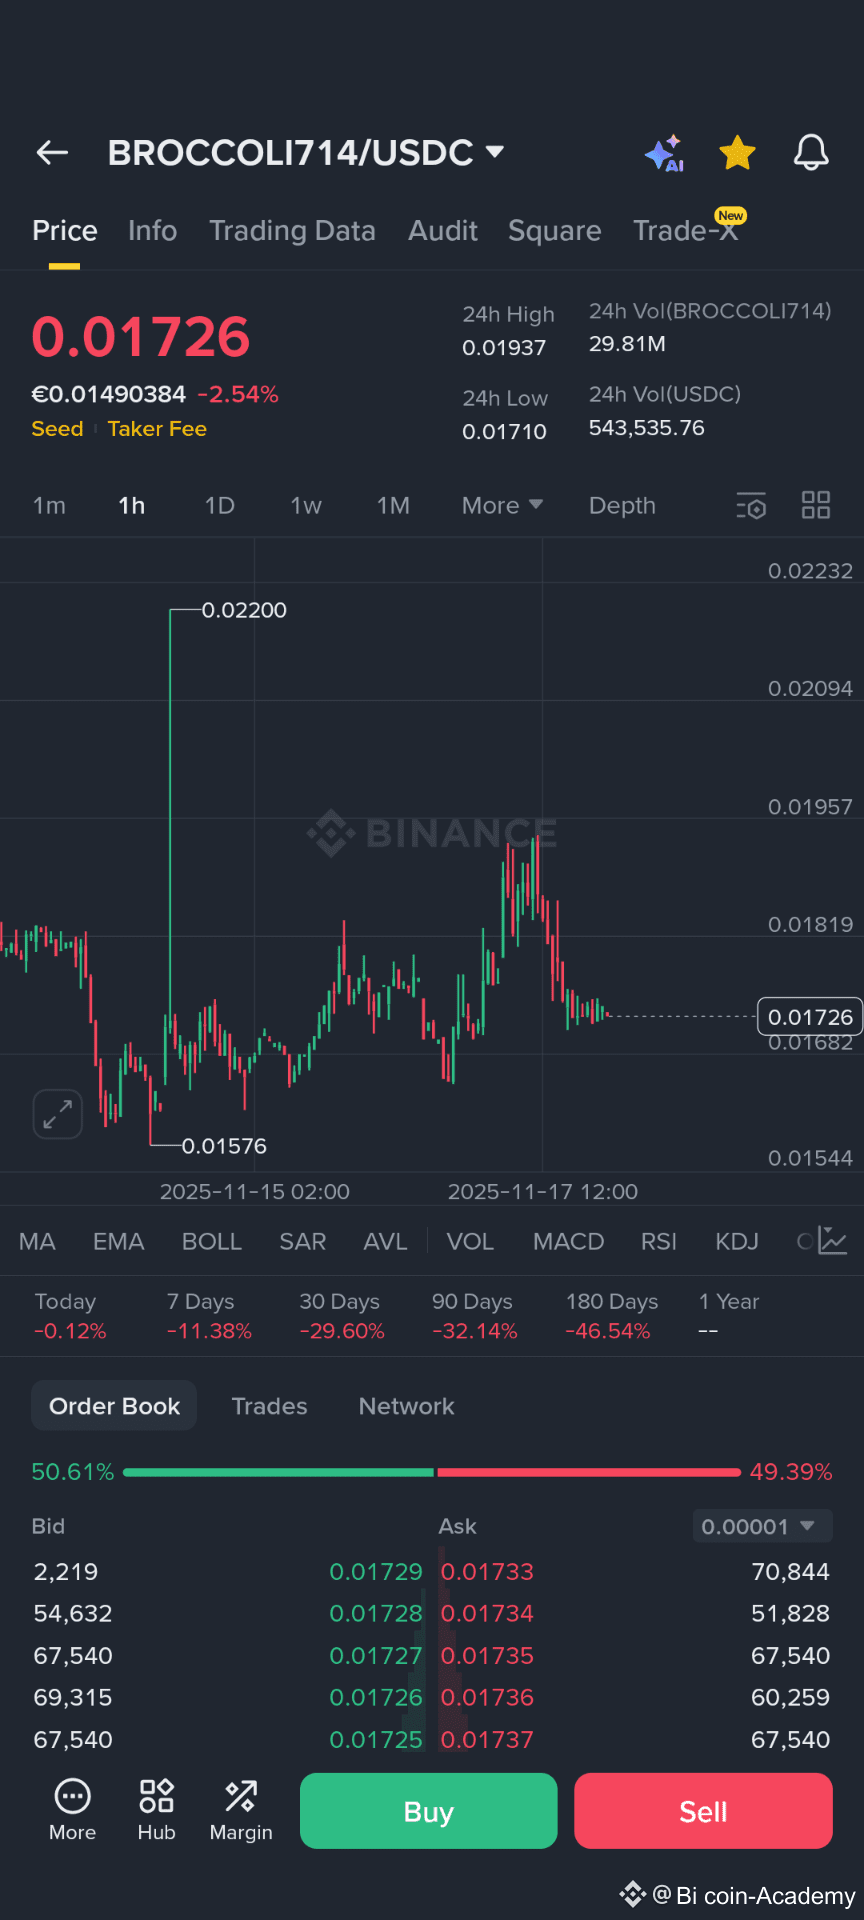This screenshot has height=1920, width=864.
Task: Toggle the RSI indicator
Action: pyautogui.click(x=659, y=1242)
